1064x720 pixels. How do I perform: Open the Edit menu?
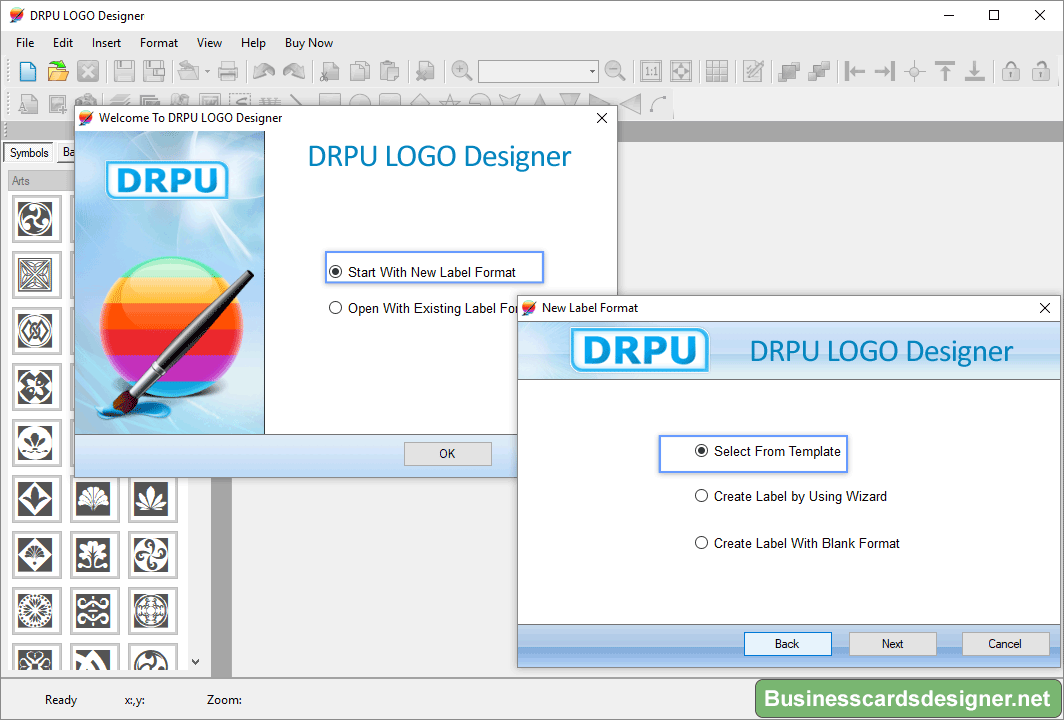tap(62, 43)
